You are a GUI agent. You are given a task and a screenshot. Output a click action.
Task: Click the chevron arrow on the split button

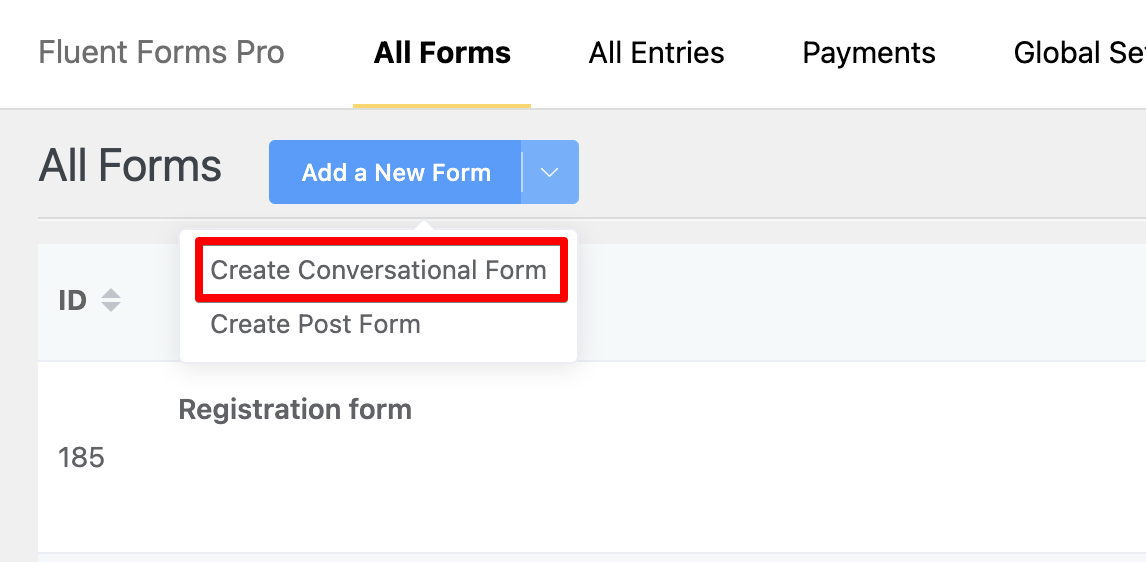coord(549,172)
